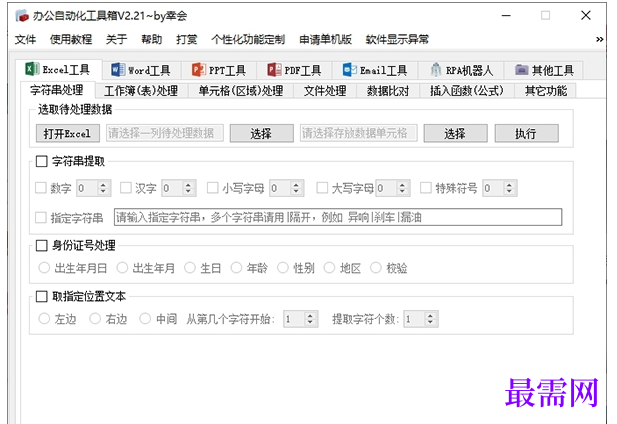Open the 使用教程 menu
The image size is (617, 424).
point(71,39)
